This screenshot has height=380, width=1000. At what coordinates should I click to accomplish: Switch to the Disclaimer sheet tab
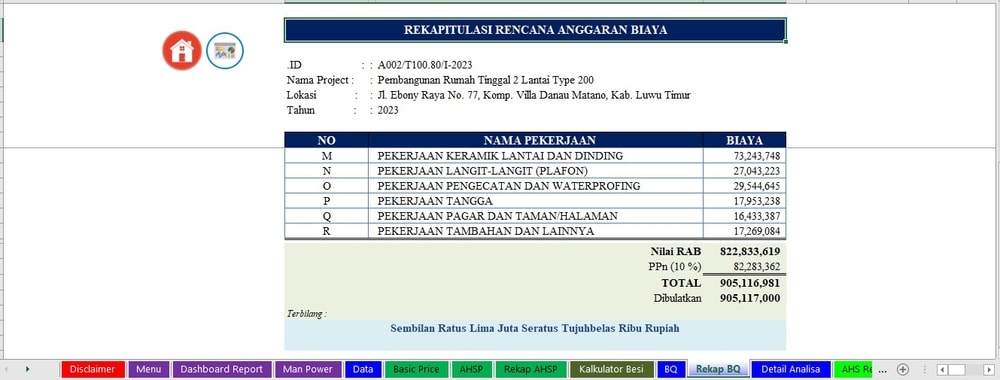pos(92,369)
